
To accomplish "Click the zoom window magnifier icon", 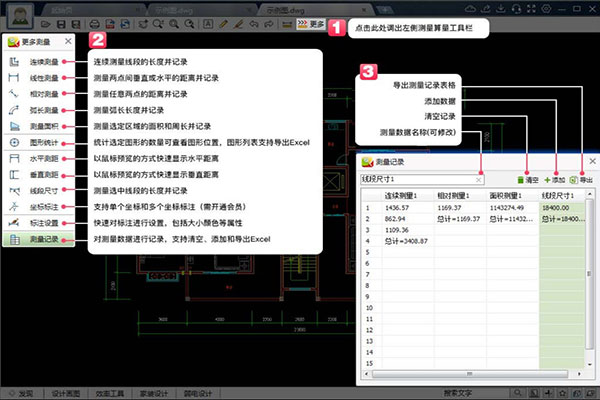I will pos(158,24).
